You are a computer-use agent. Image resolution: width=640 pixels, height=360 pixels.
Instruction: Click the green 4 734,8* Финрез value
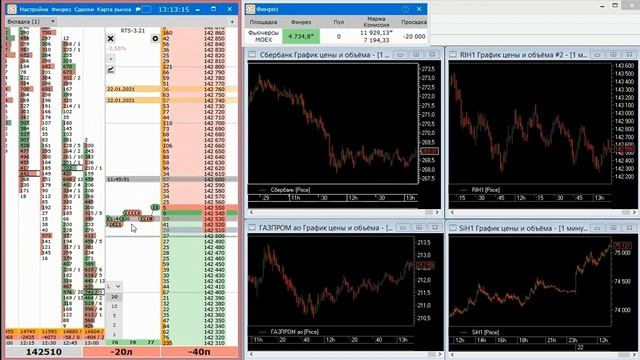pyautogui.click(x=301, y=36)
